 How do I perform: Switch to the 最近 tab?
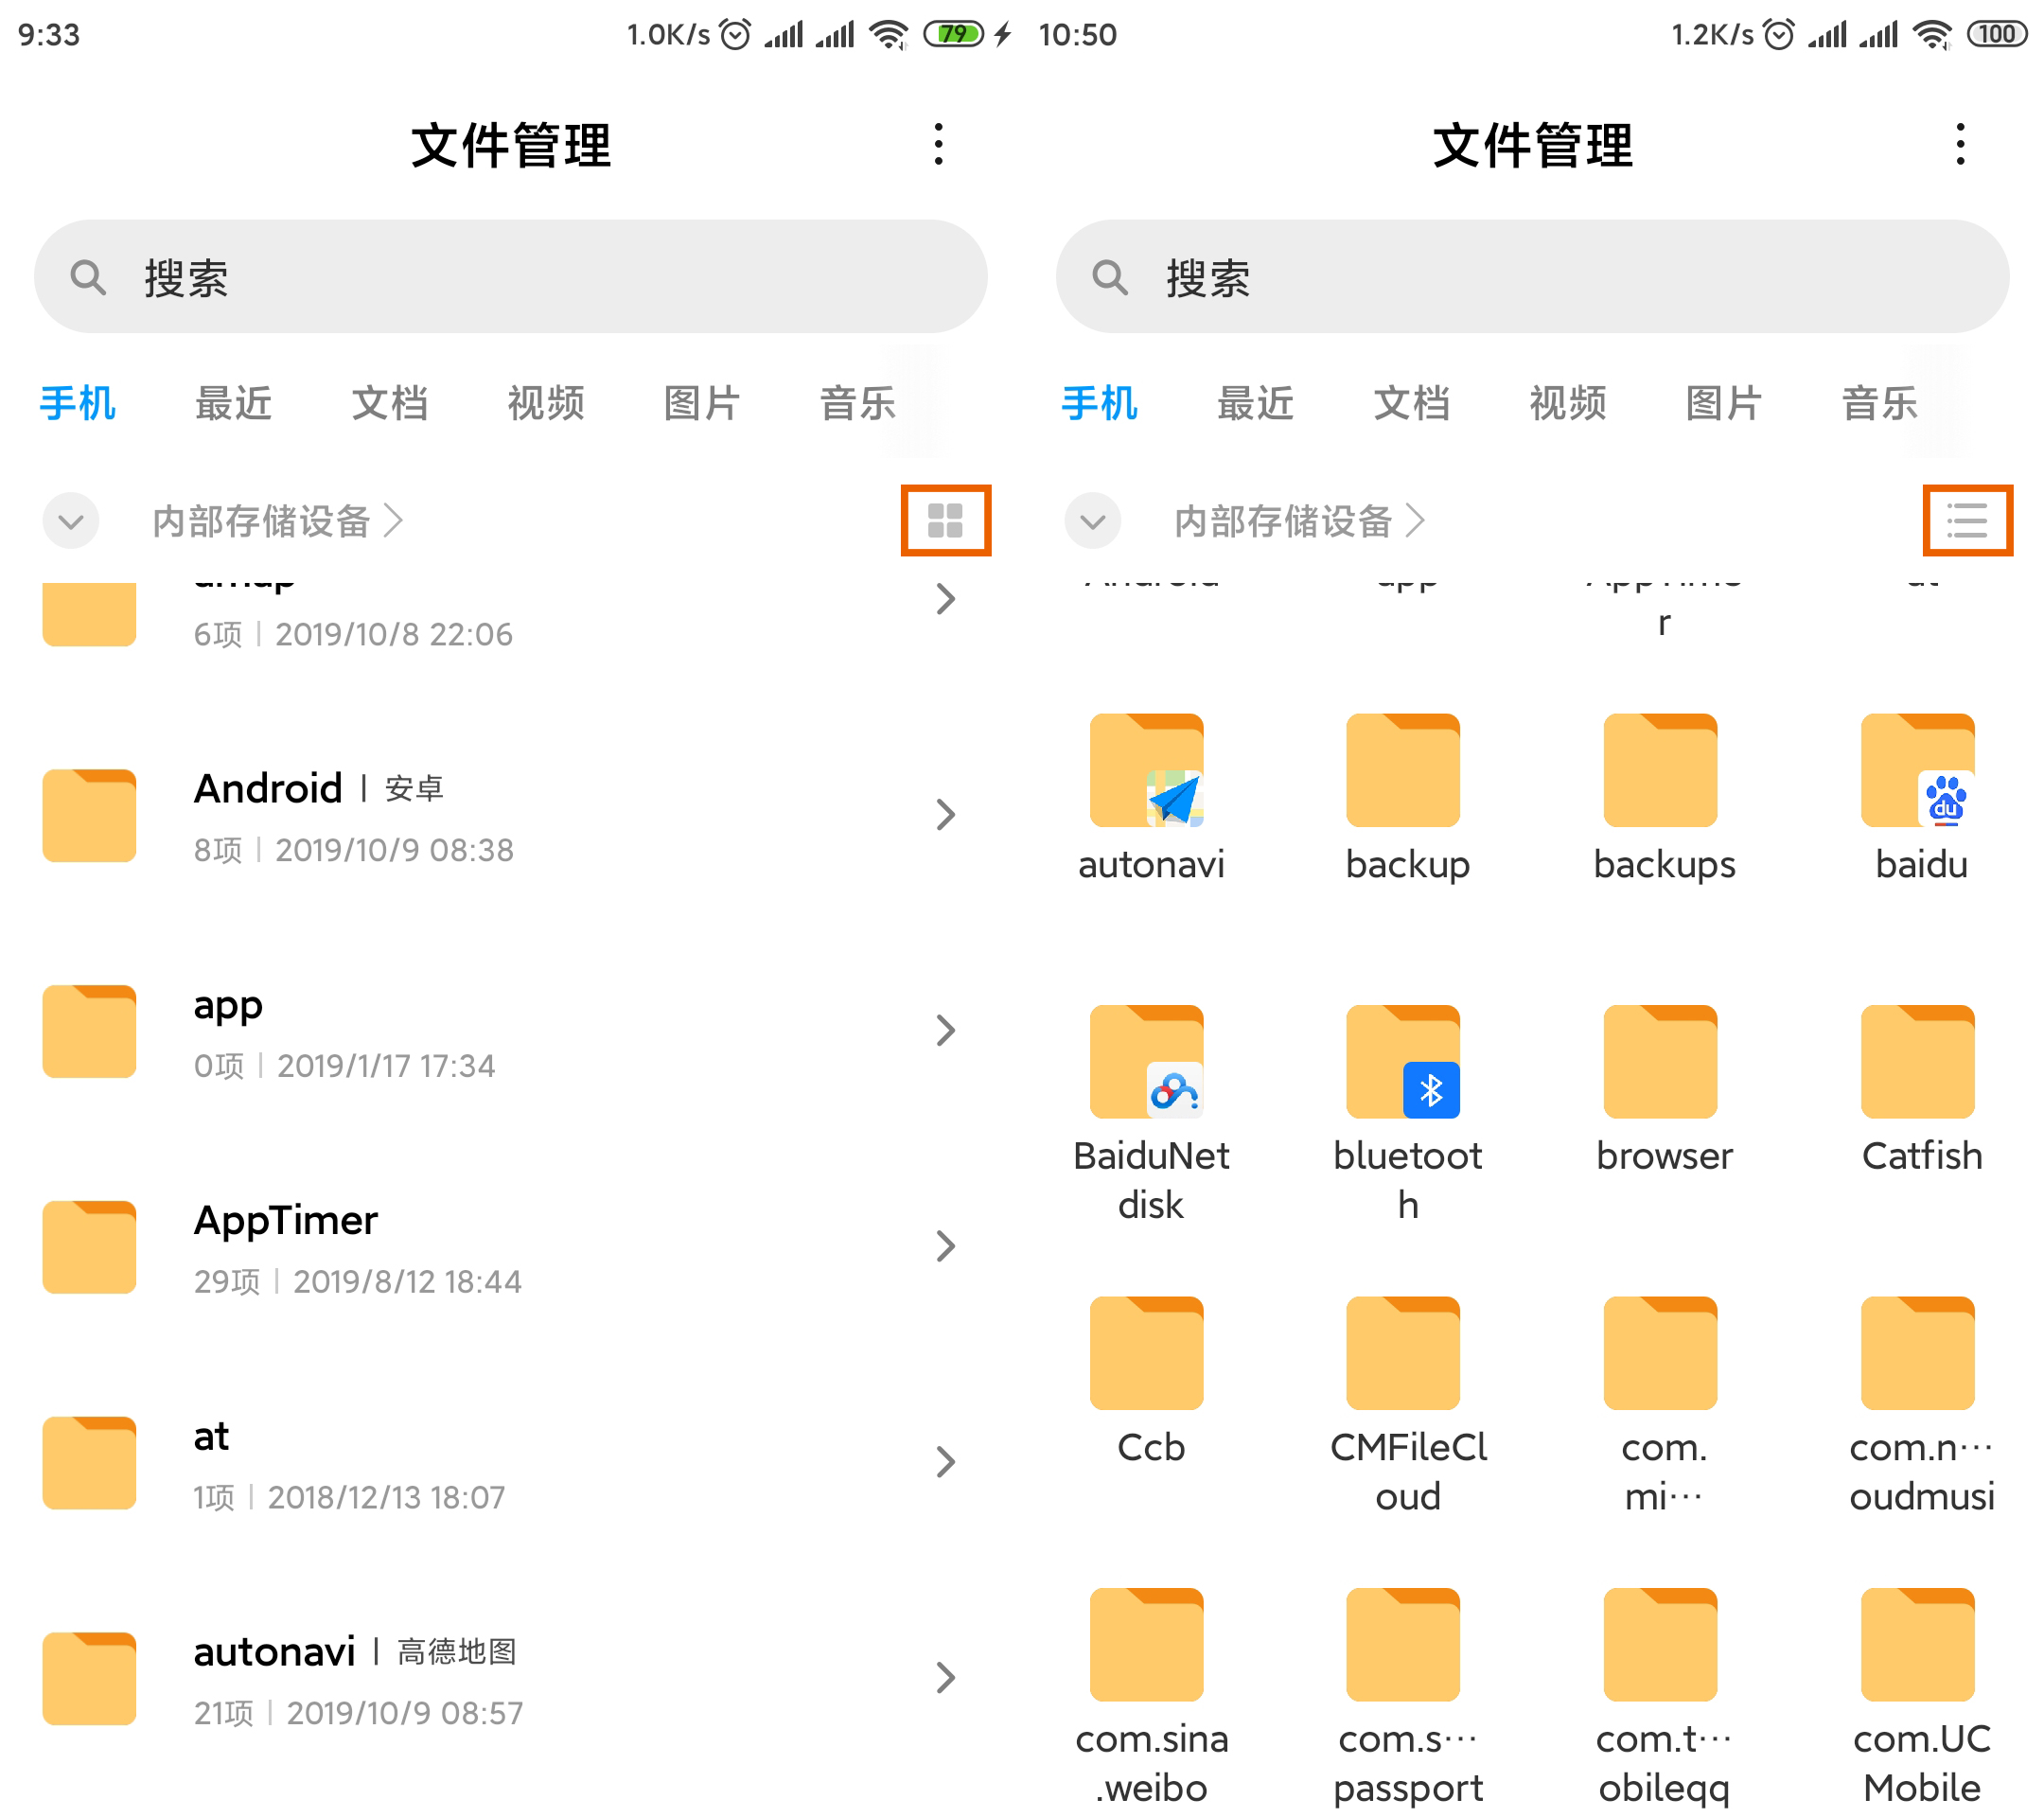click(233, 404)
